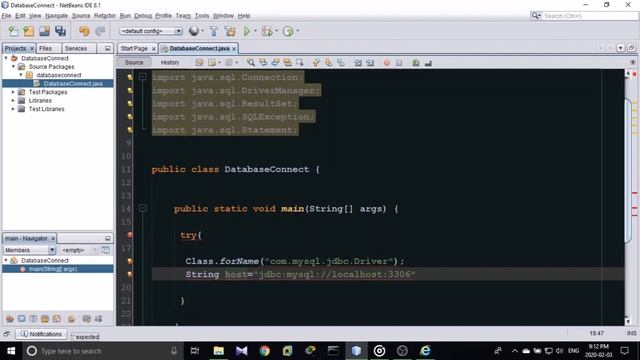Collapse the Source Packages node

pos(13,67)
